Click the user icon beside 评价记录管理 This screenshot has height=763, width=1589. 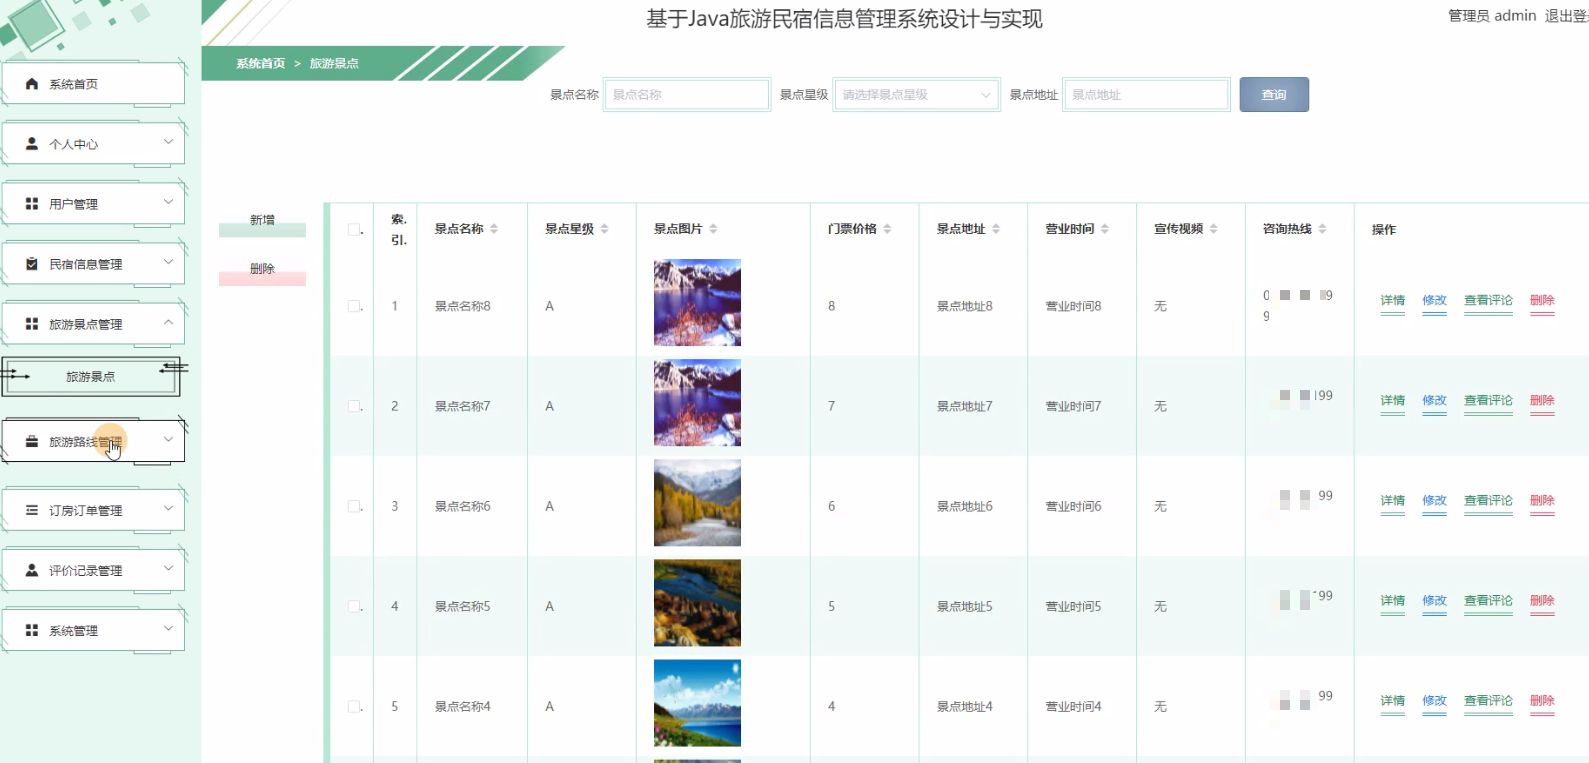pos(32,570)
